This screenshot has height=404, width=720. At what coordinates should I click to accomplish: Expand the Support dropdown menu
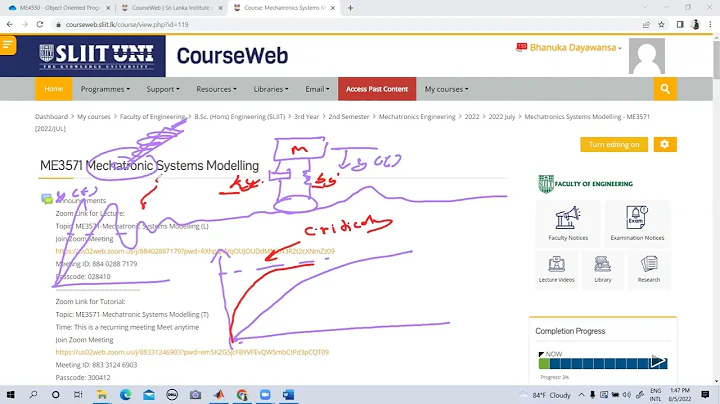(163, 89)
